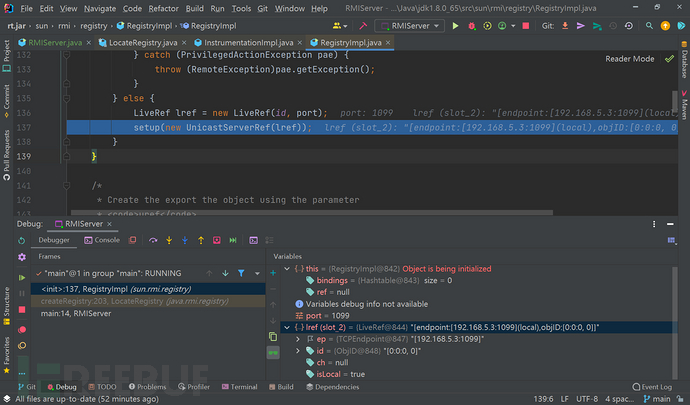Click the orange IDE update arrow icon

[x=665, y=26]
